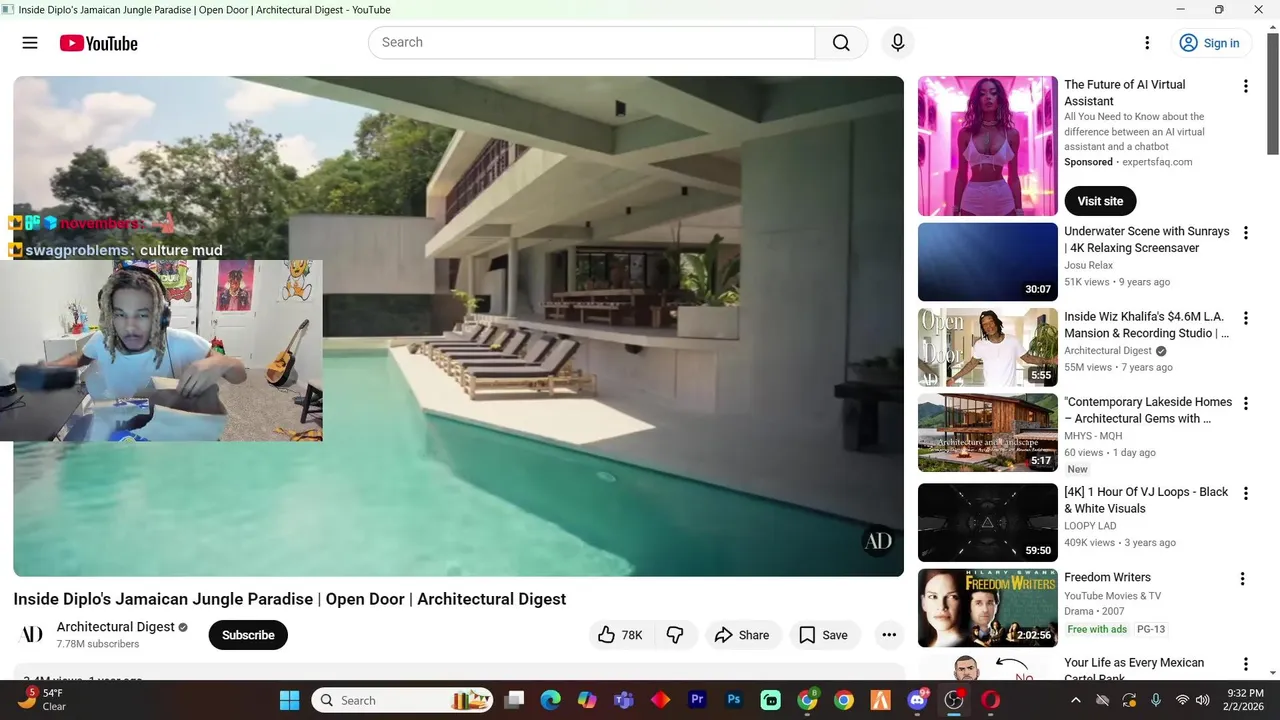The height and width of the screenshot is (720, 1280).
Task: Open video title 'Inside Wiz Khalifa's $4.6M L.A.'
Action: [1147, 325]
